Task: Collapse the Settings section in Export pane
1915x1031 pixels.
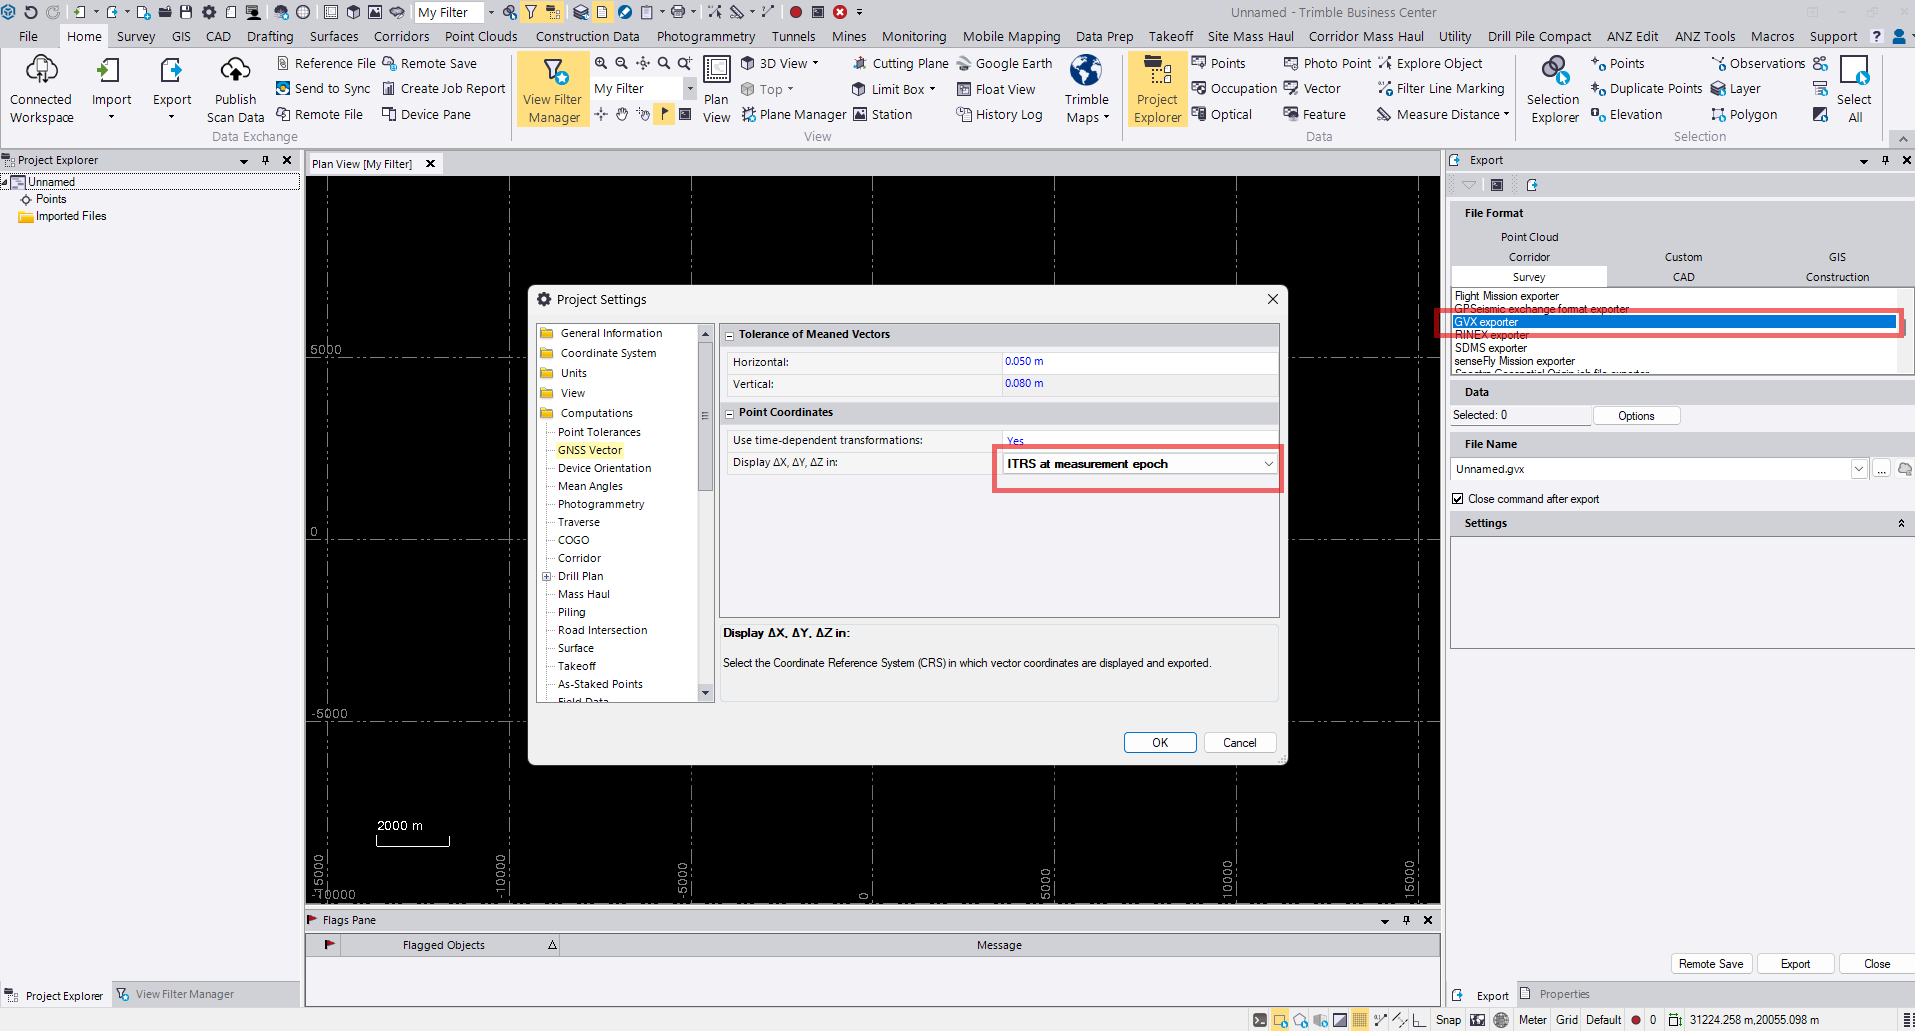Action: click(1901, 523)
